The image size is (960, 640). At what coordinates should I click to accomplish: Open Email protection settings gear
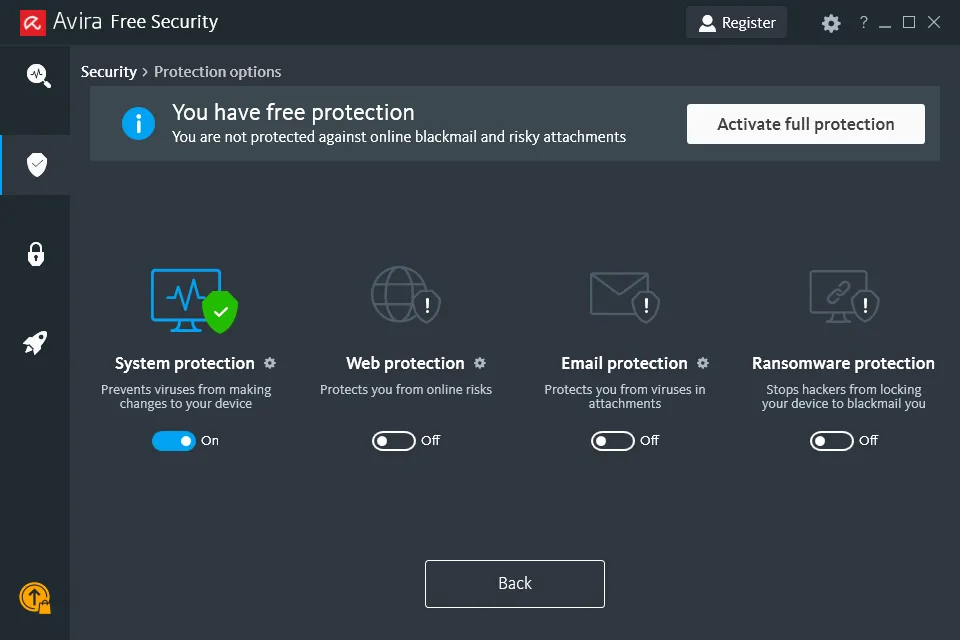pyautogui.click(x=703, y=364)
